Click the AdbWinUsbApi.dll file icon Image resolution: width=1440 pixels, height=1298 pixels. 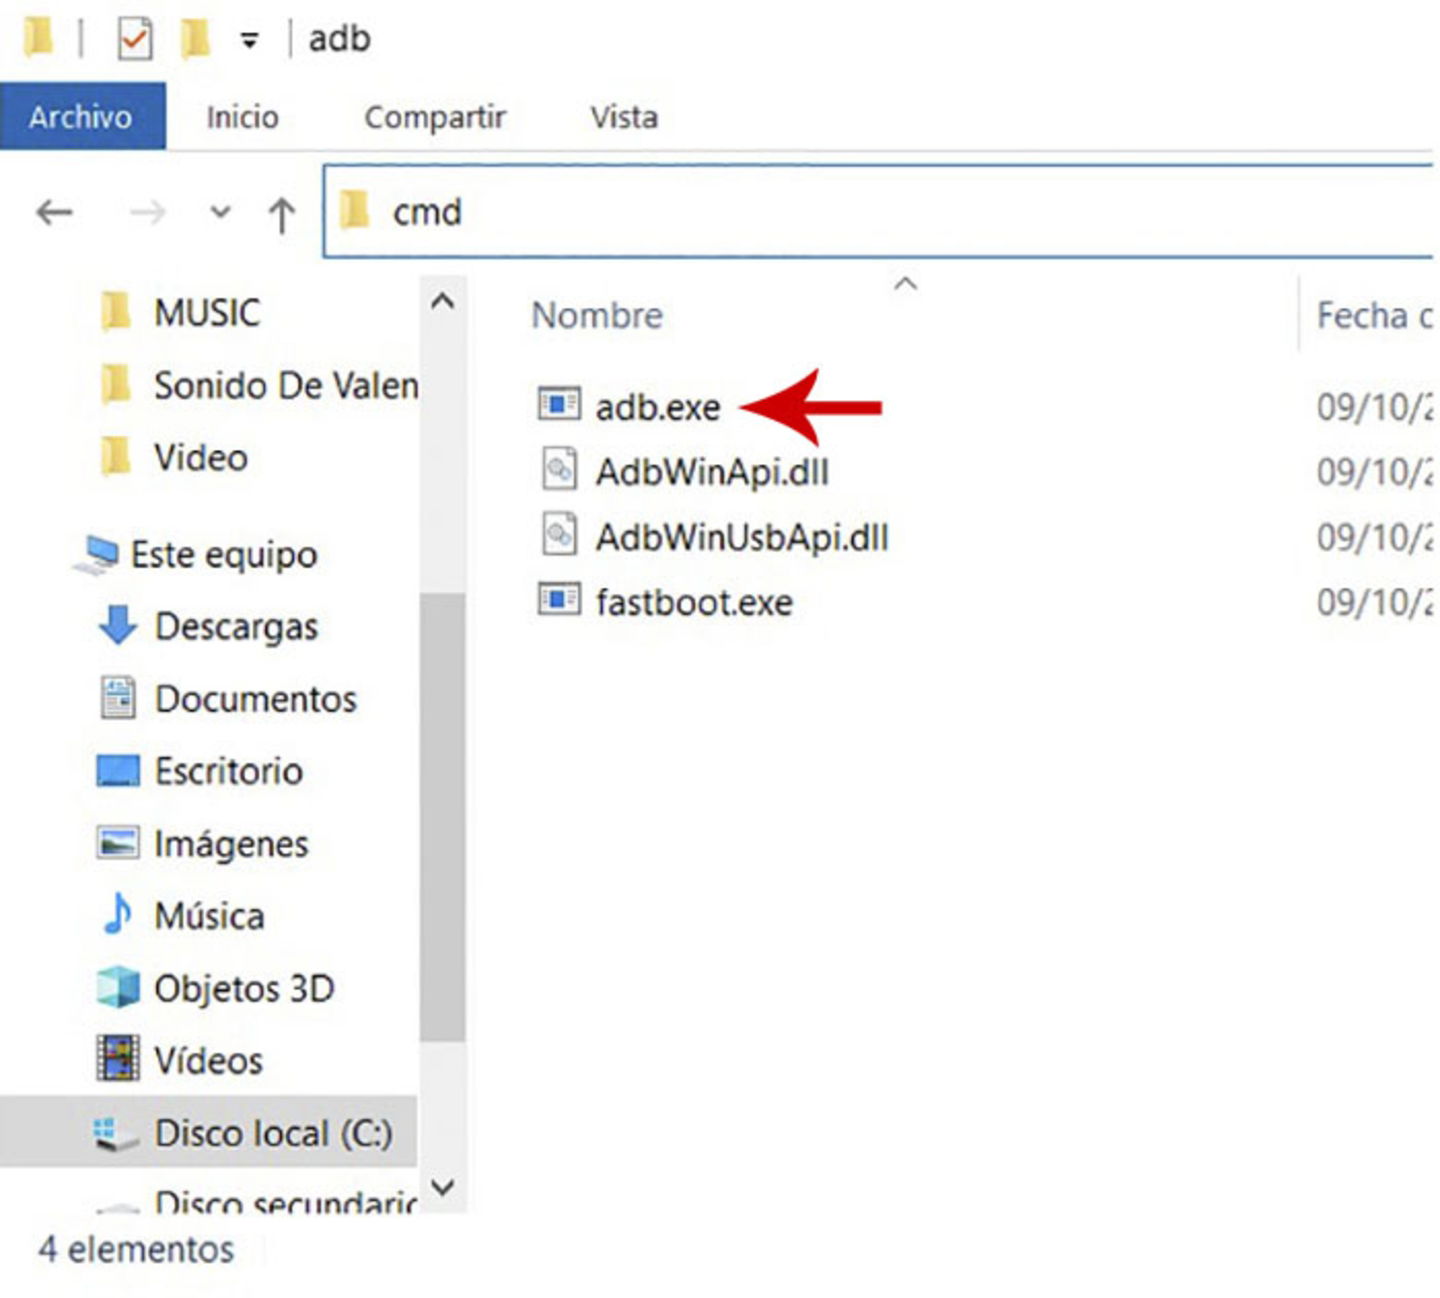[559, 534]
